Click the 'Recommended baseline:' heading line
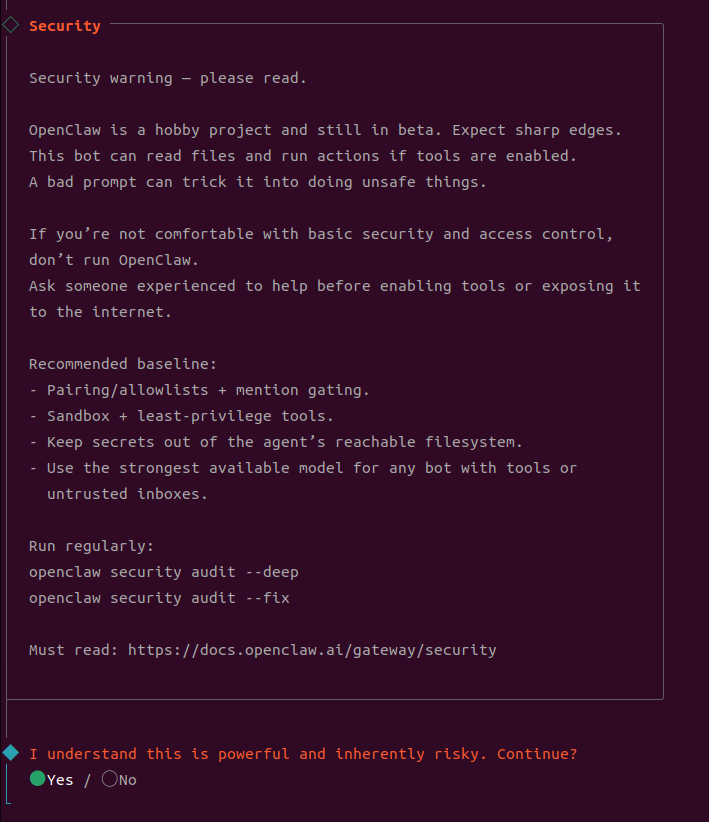This screenshot has width=709, height=822. coord(123,364)
